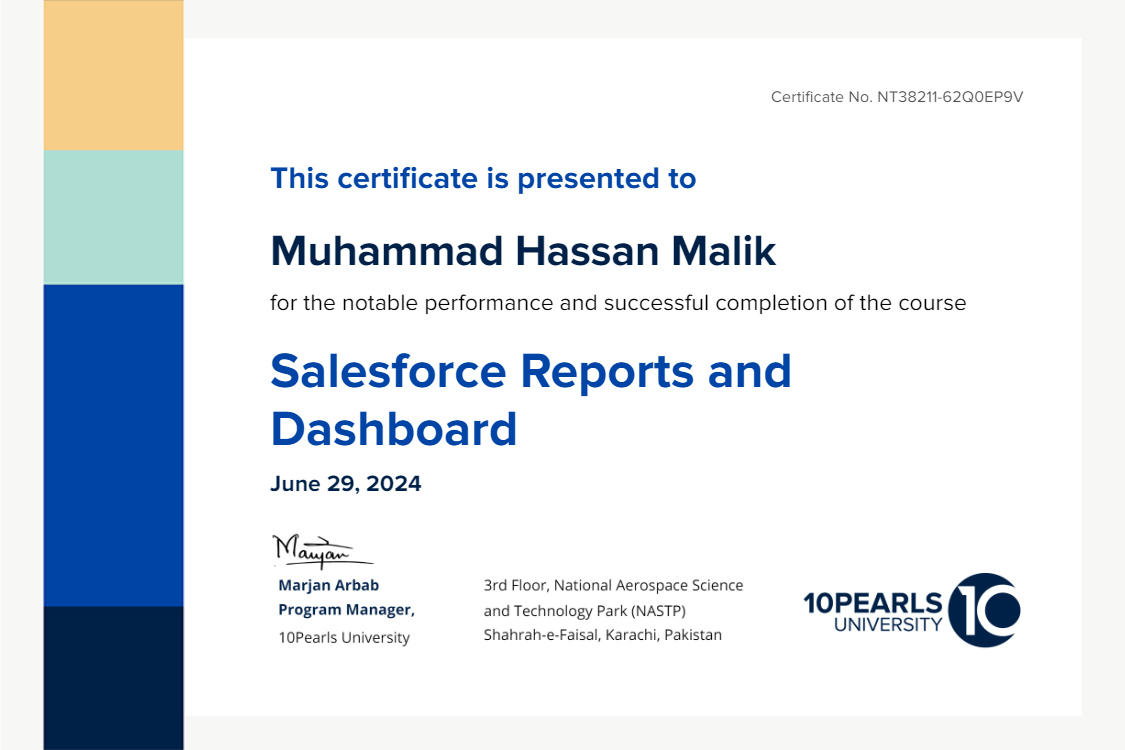
Task: Click "10Pearls University" under Program Manager
Action: [x=343, y=638]
